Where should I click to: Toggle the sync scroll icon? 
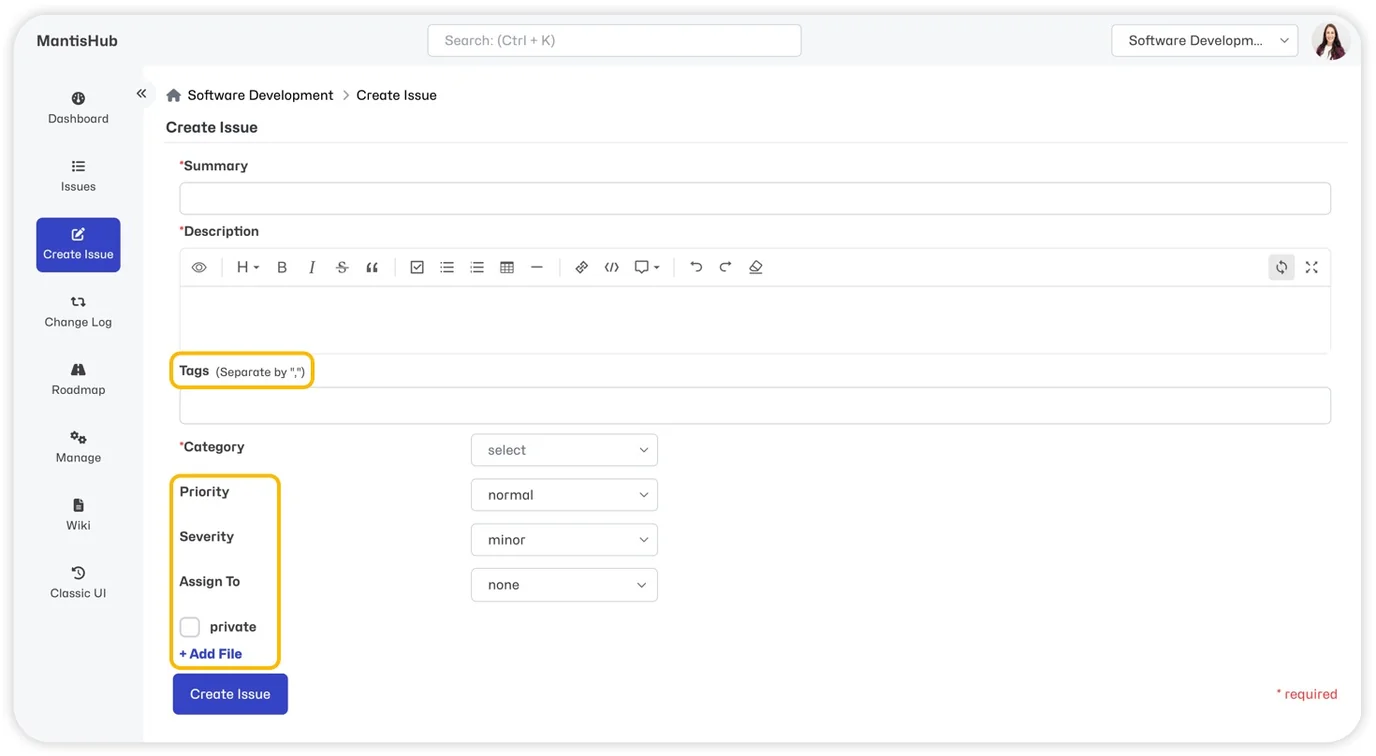tap(1281, 268)
